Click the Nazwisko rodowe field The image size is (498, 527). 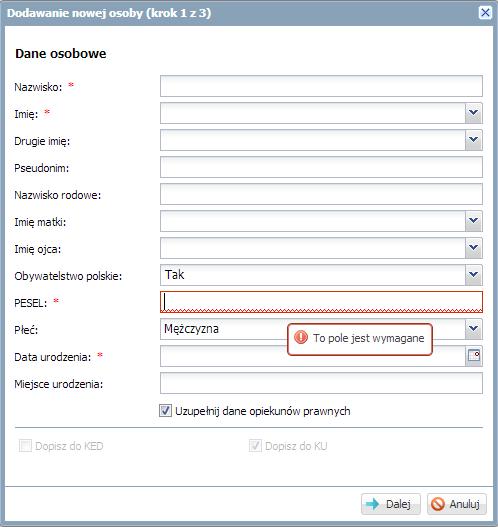tap(321, 194)
